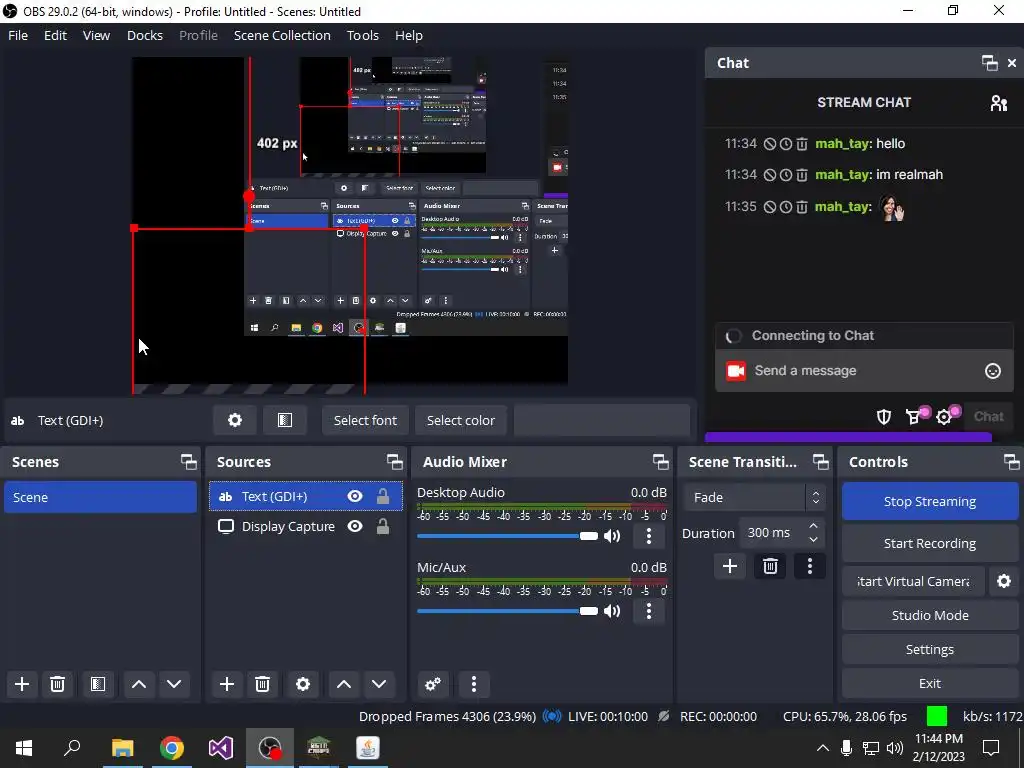The height and width of the screenshot is (768, 1024).
Task: Add a new source with plus icon
Action: click(x=227, y=684)
